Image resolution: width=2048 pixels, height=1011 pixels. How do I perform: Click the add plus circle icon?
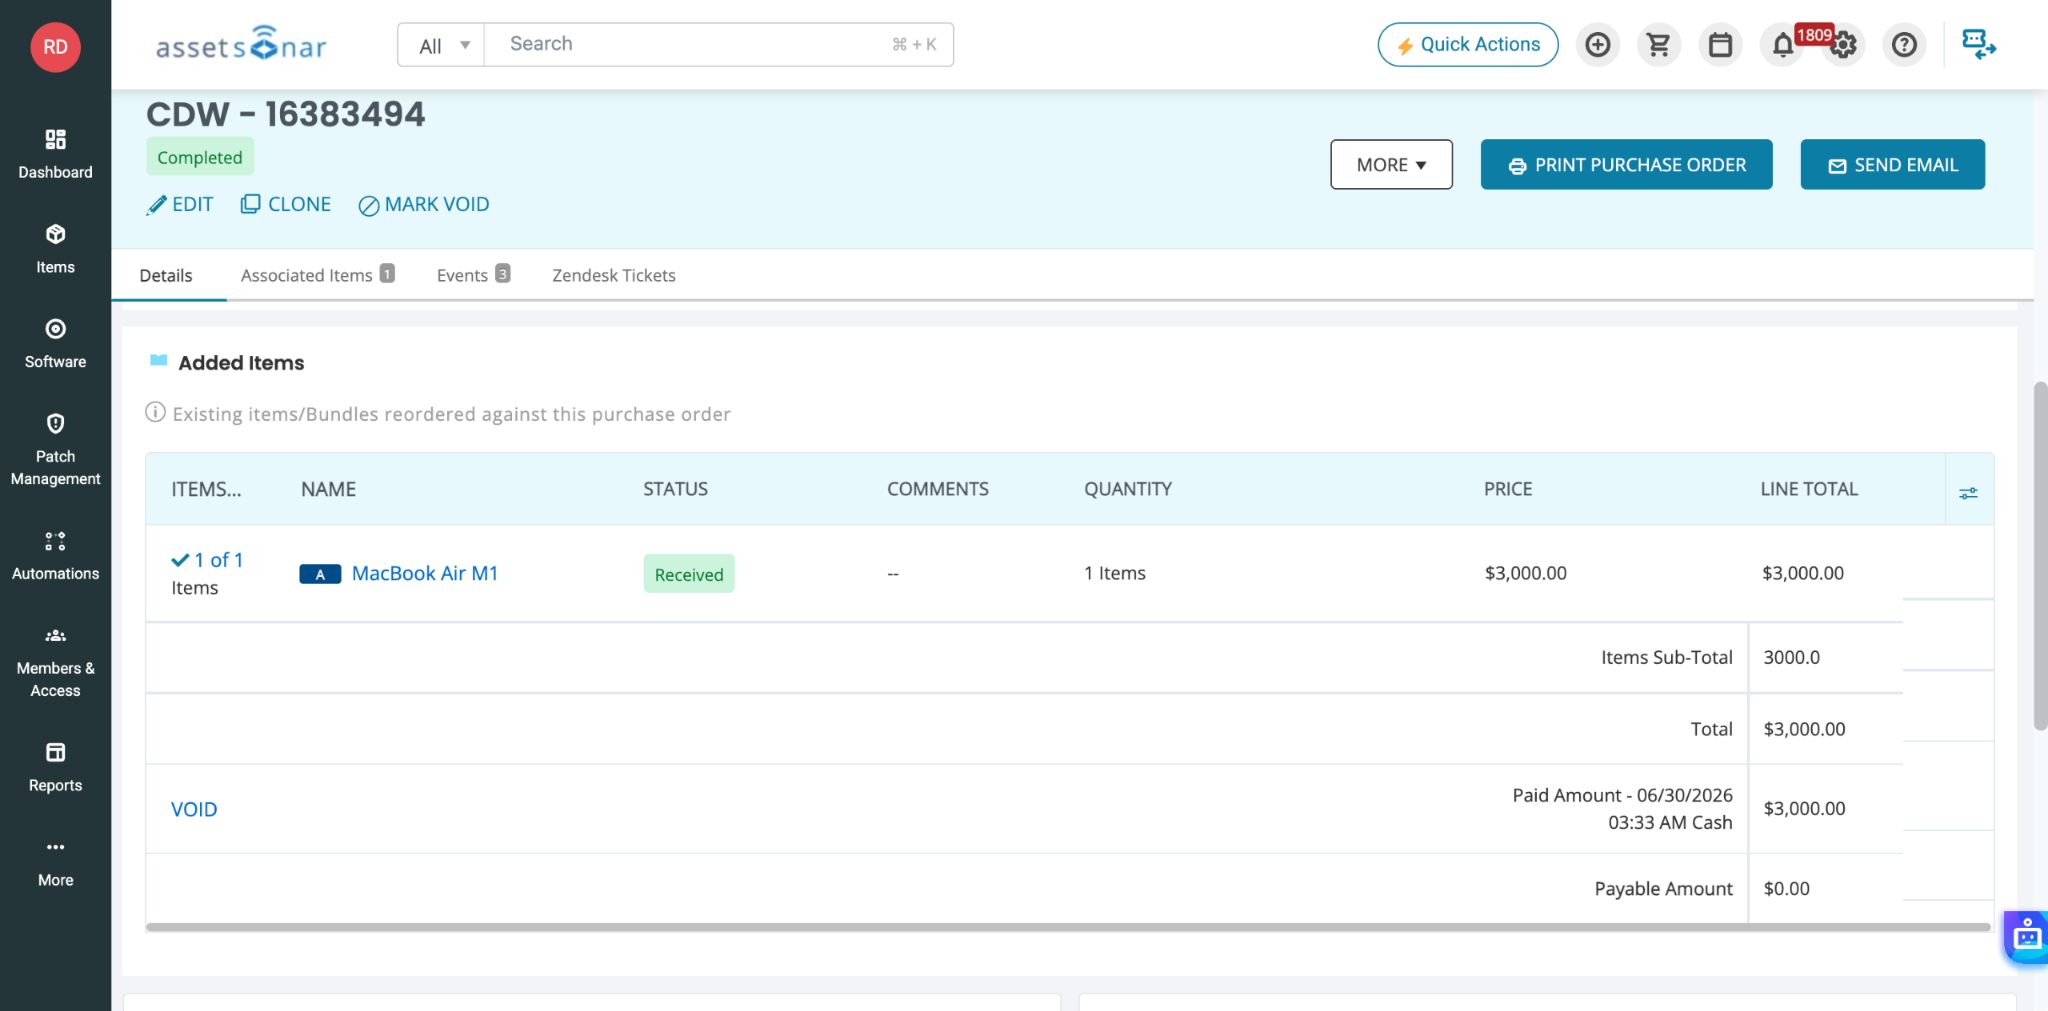click(x=1597, y=45)
